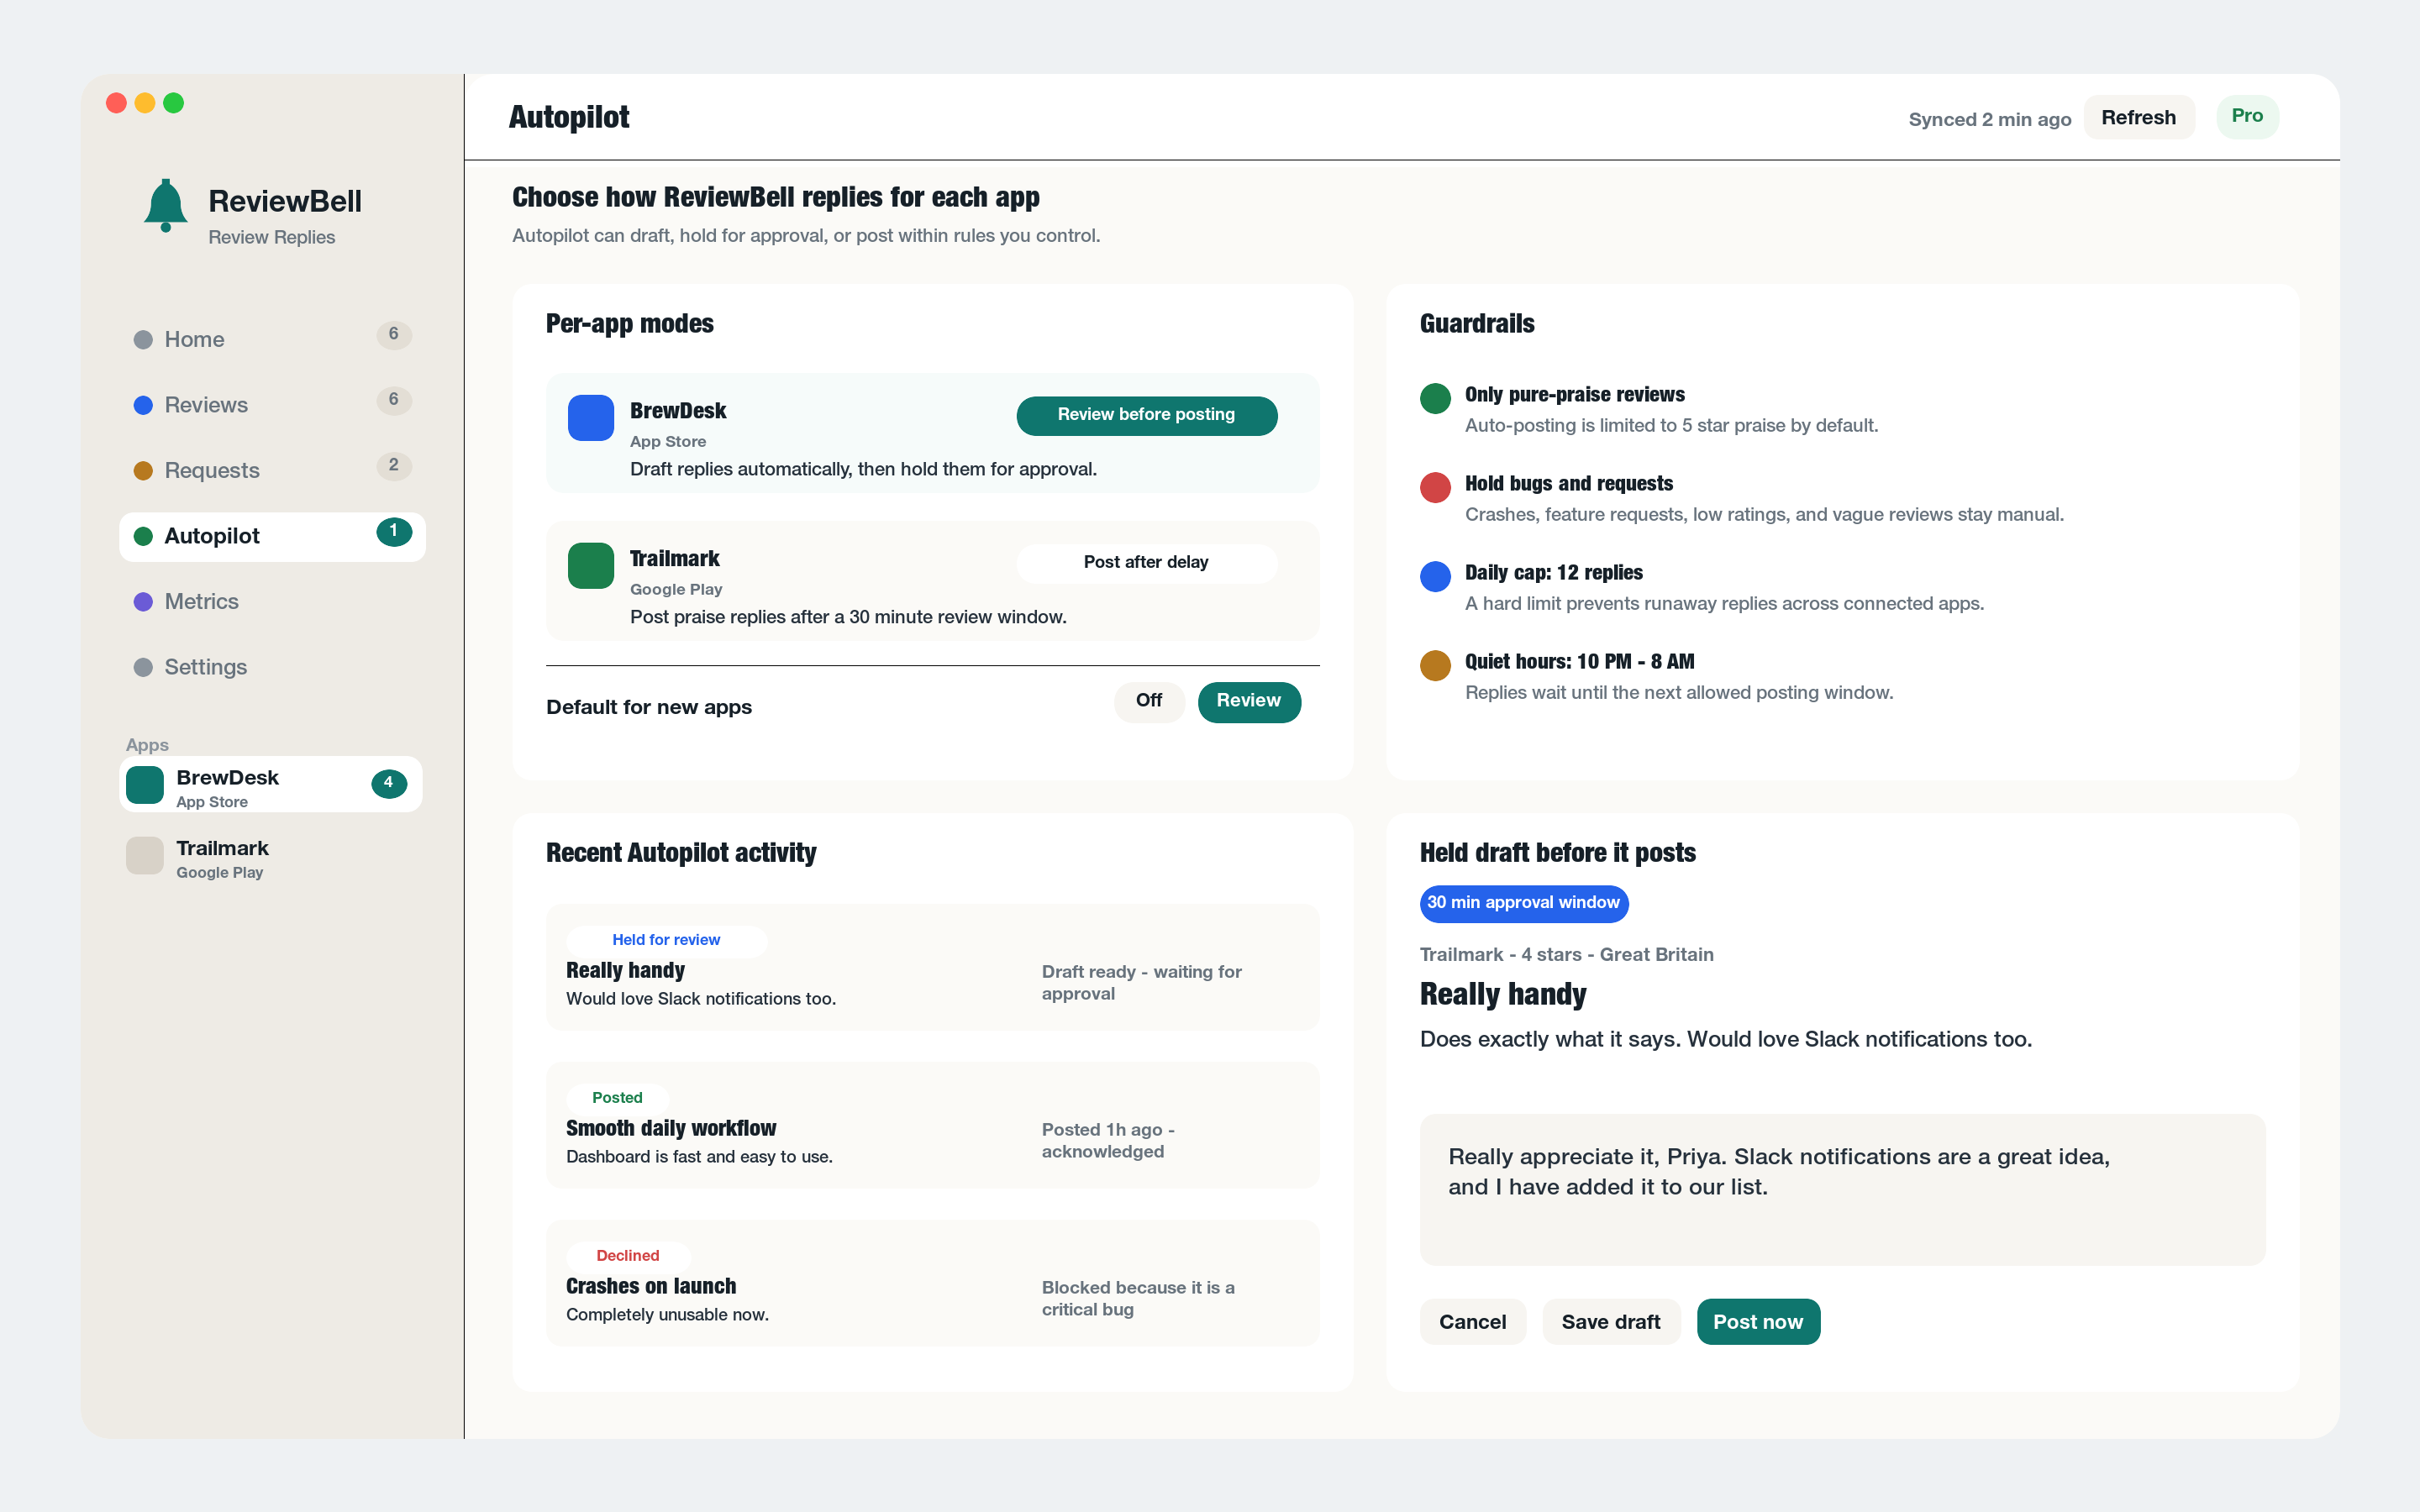Click the Quiet hours: 10 PM - 8 AM guardrail

(1579, 662)
